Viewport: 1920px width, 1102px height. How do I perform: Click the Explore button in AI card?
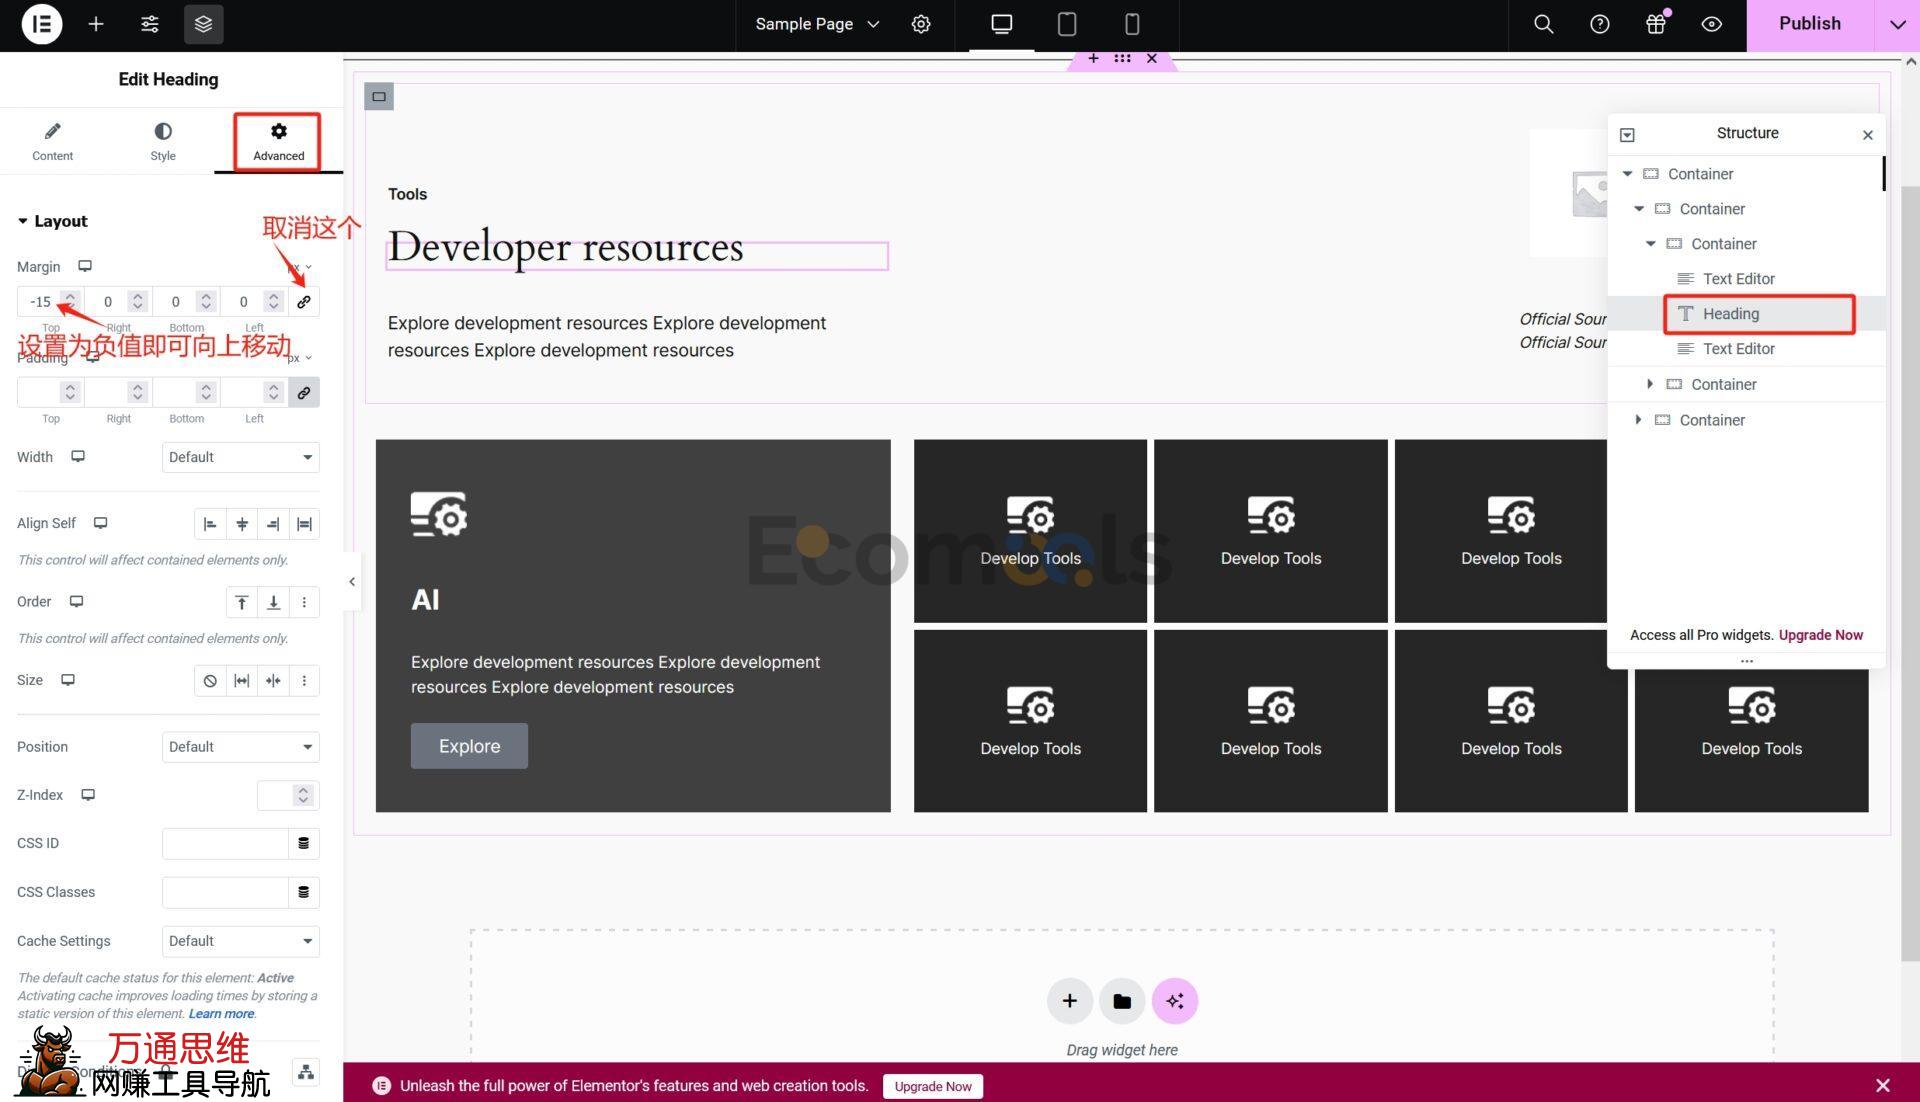tap(469, 746)
